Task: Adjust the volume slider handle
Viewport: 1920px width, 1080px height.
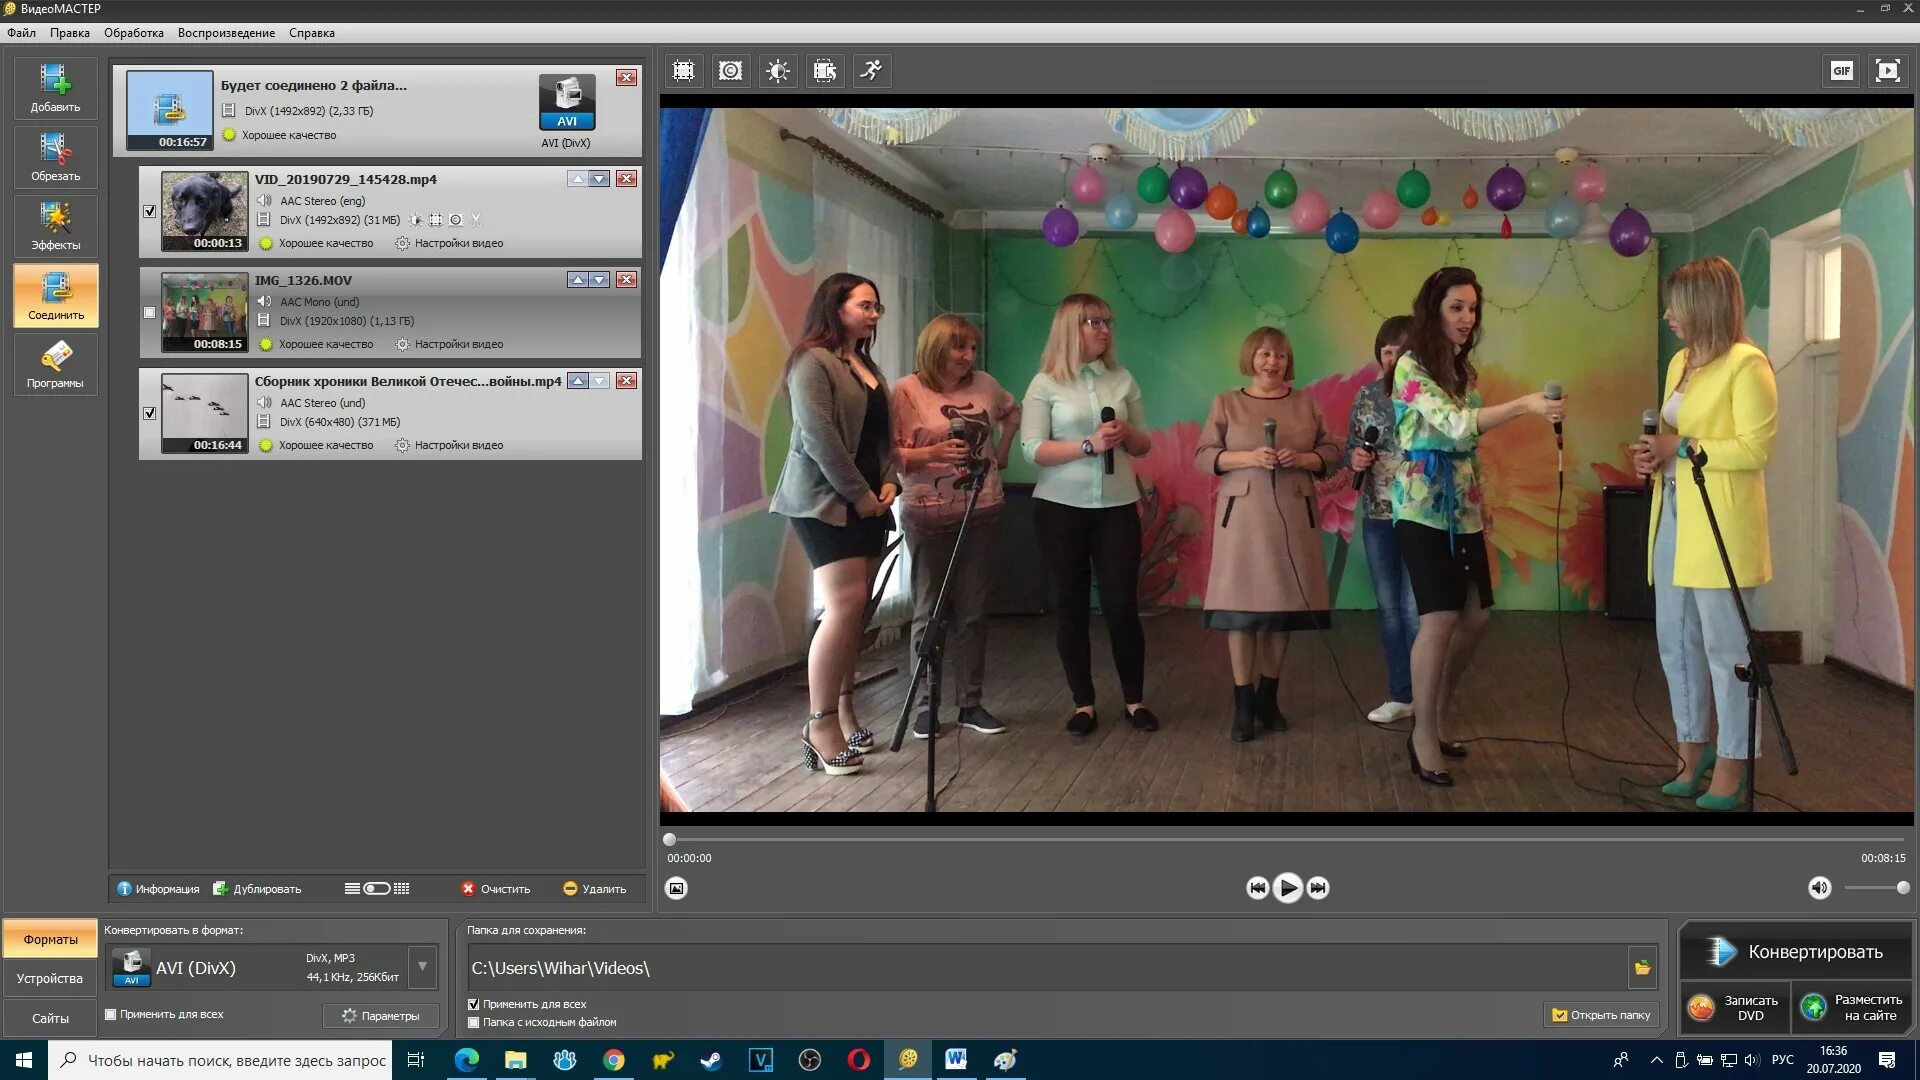Action: click(1902, 888)
